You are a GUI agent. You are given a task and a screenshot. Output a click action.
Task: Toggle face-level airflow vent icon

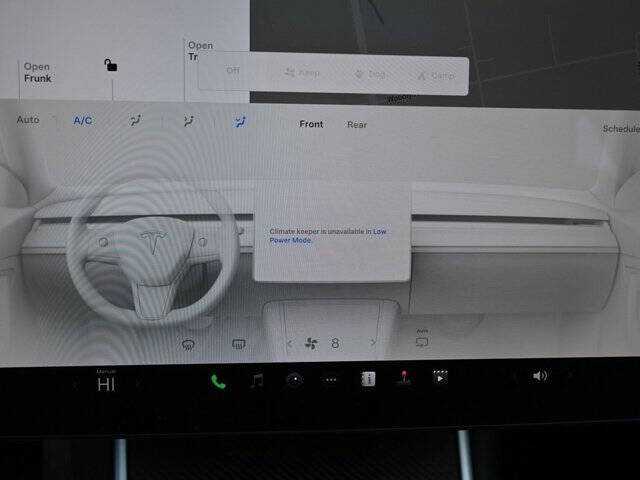pos(188,121)
